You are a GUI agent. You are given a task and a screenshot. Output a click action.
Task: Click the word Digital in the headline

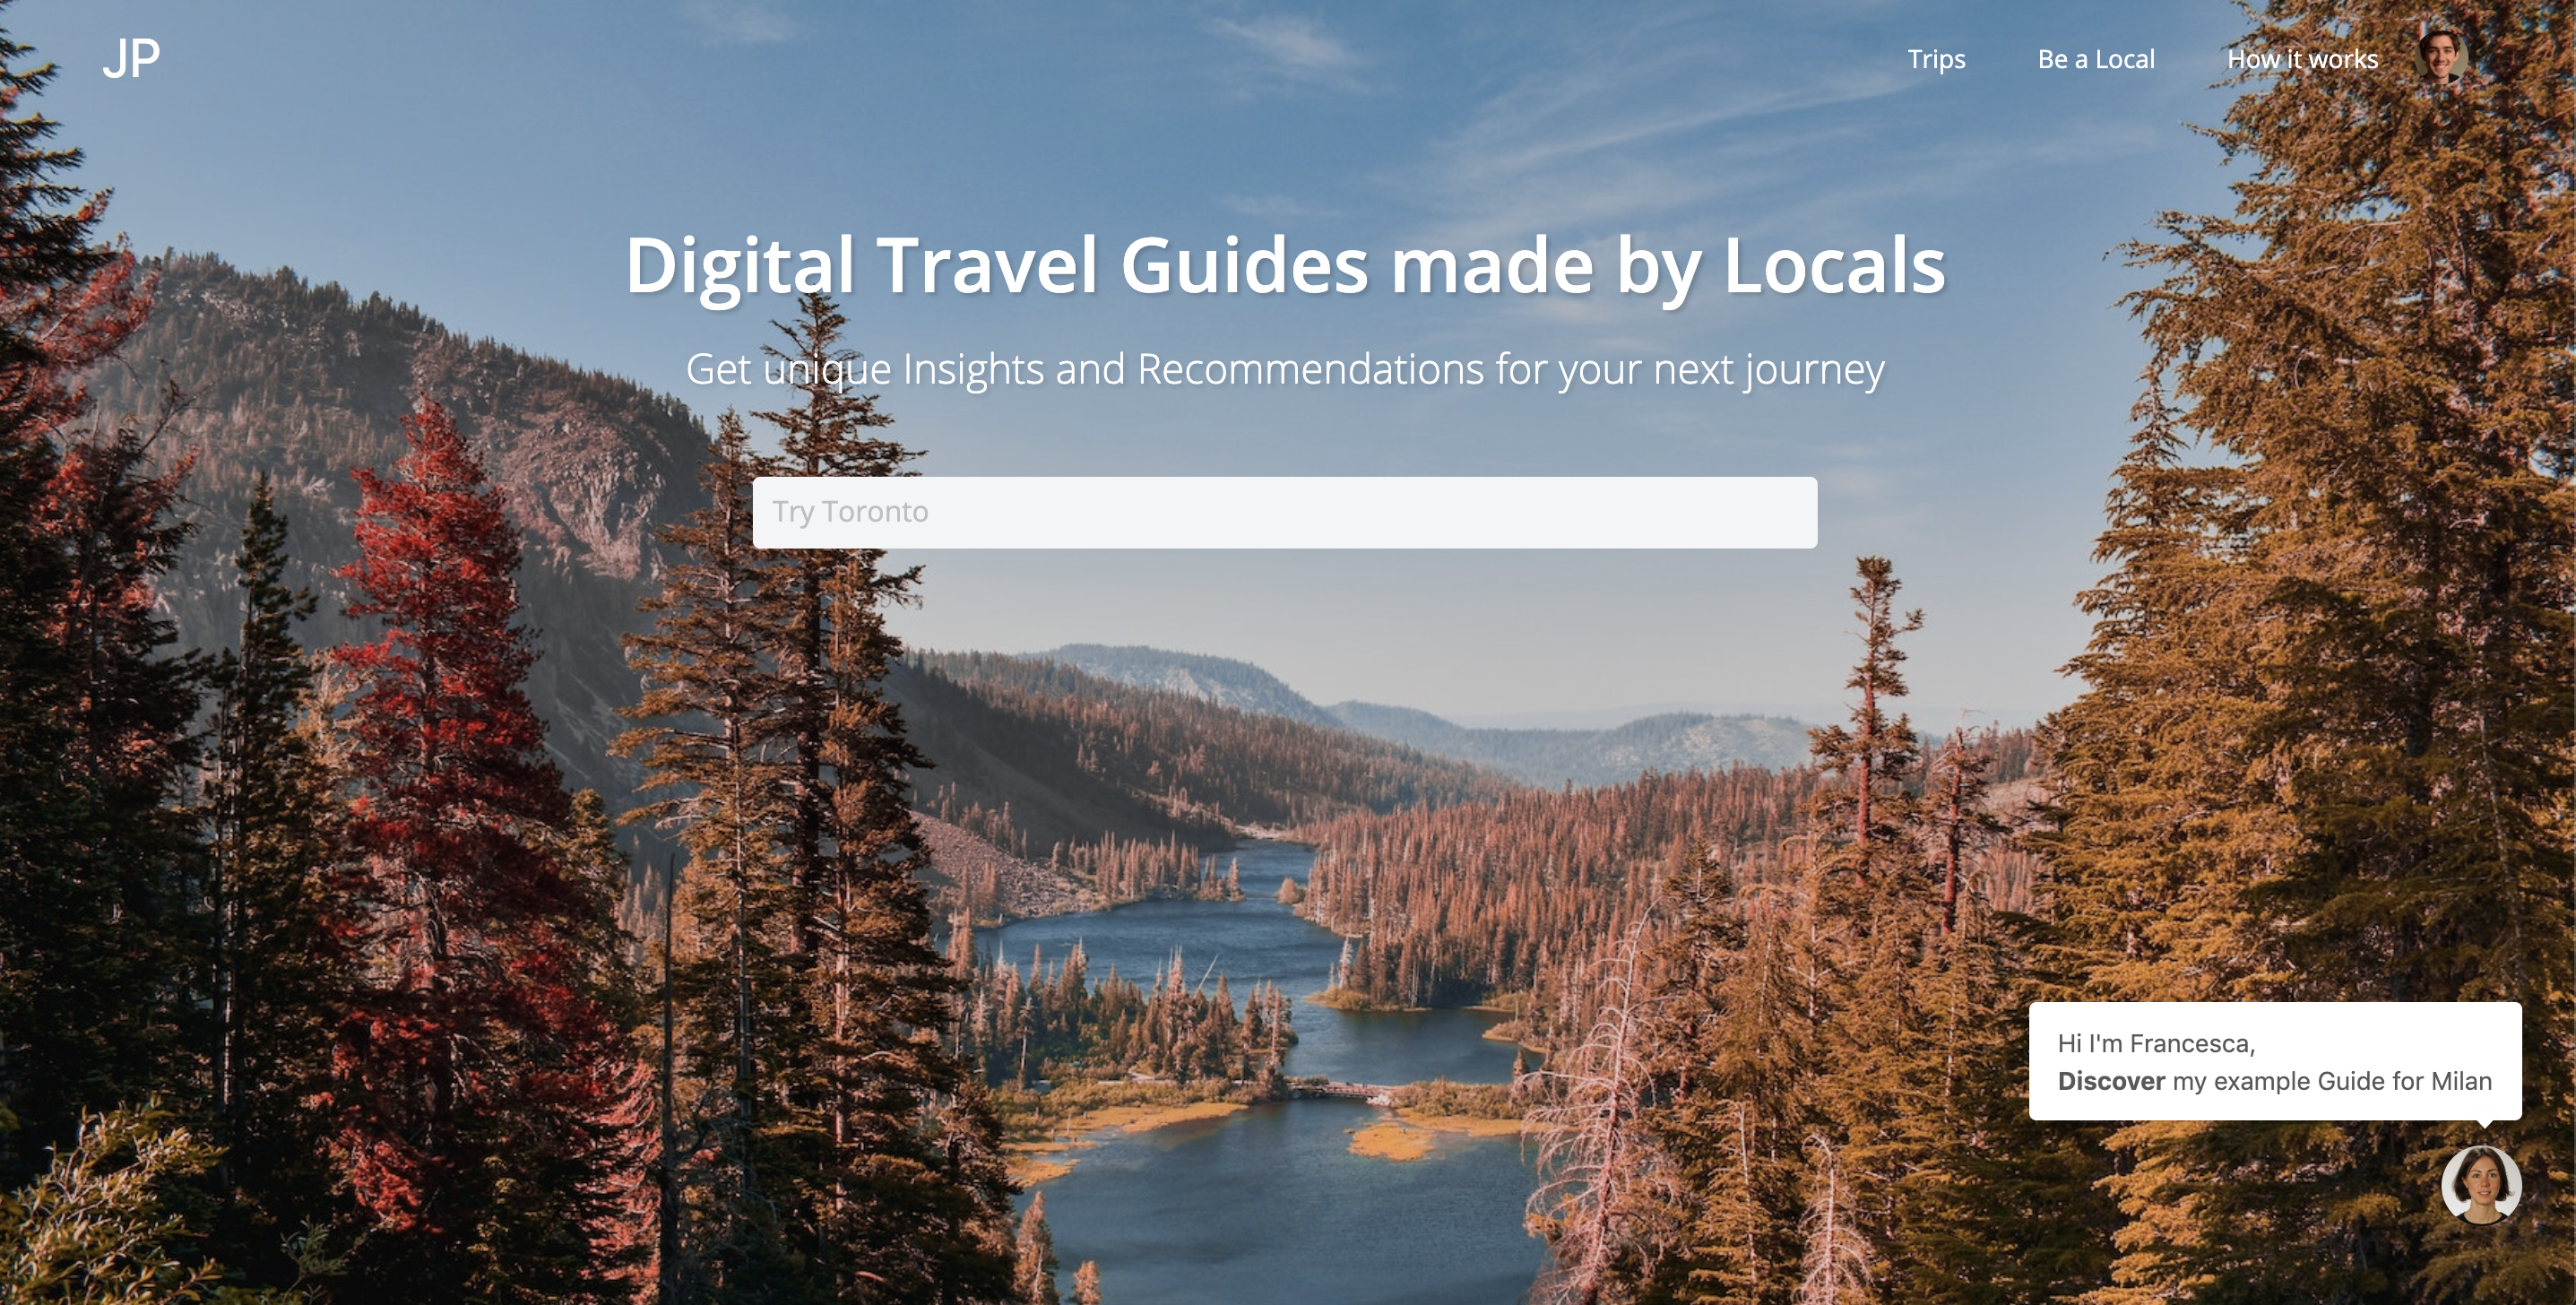(x=740, y=266)
